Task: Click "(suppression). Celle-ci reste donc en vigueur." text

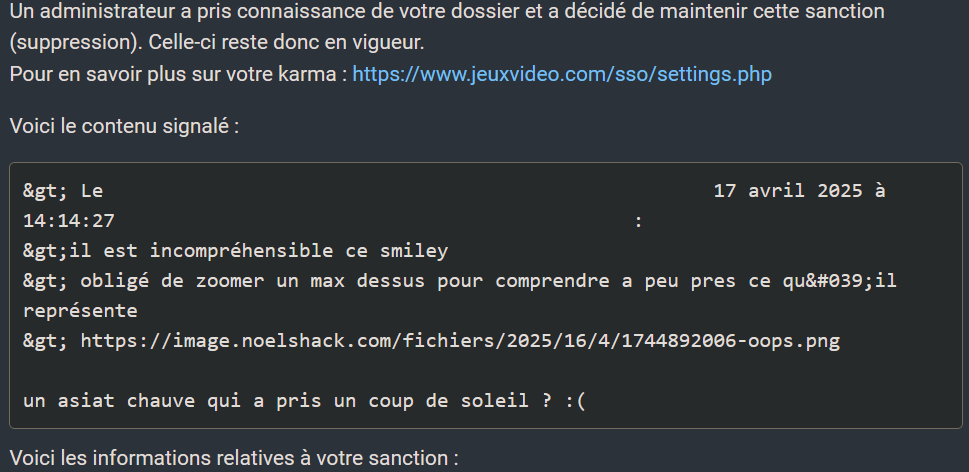Action: coord(217,42)
